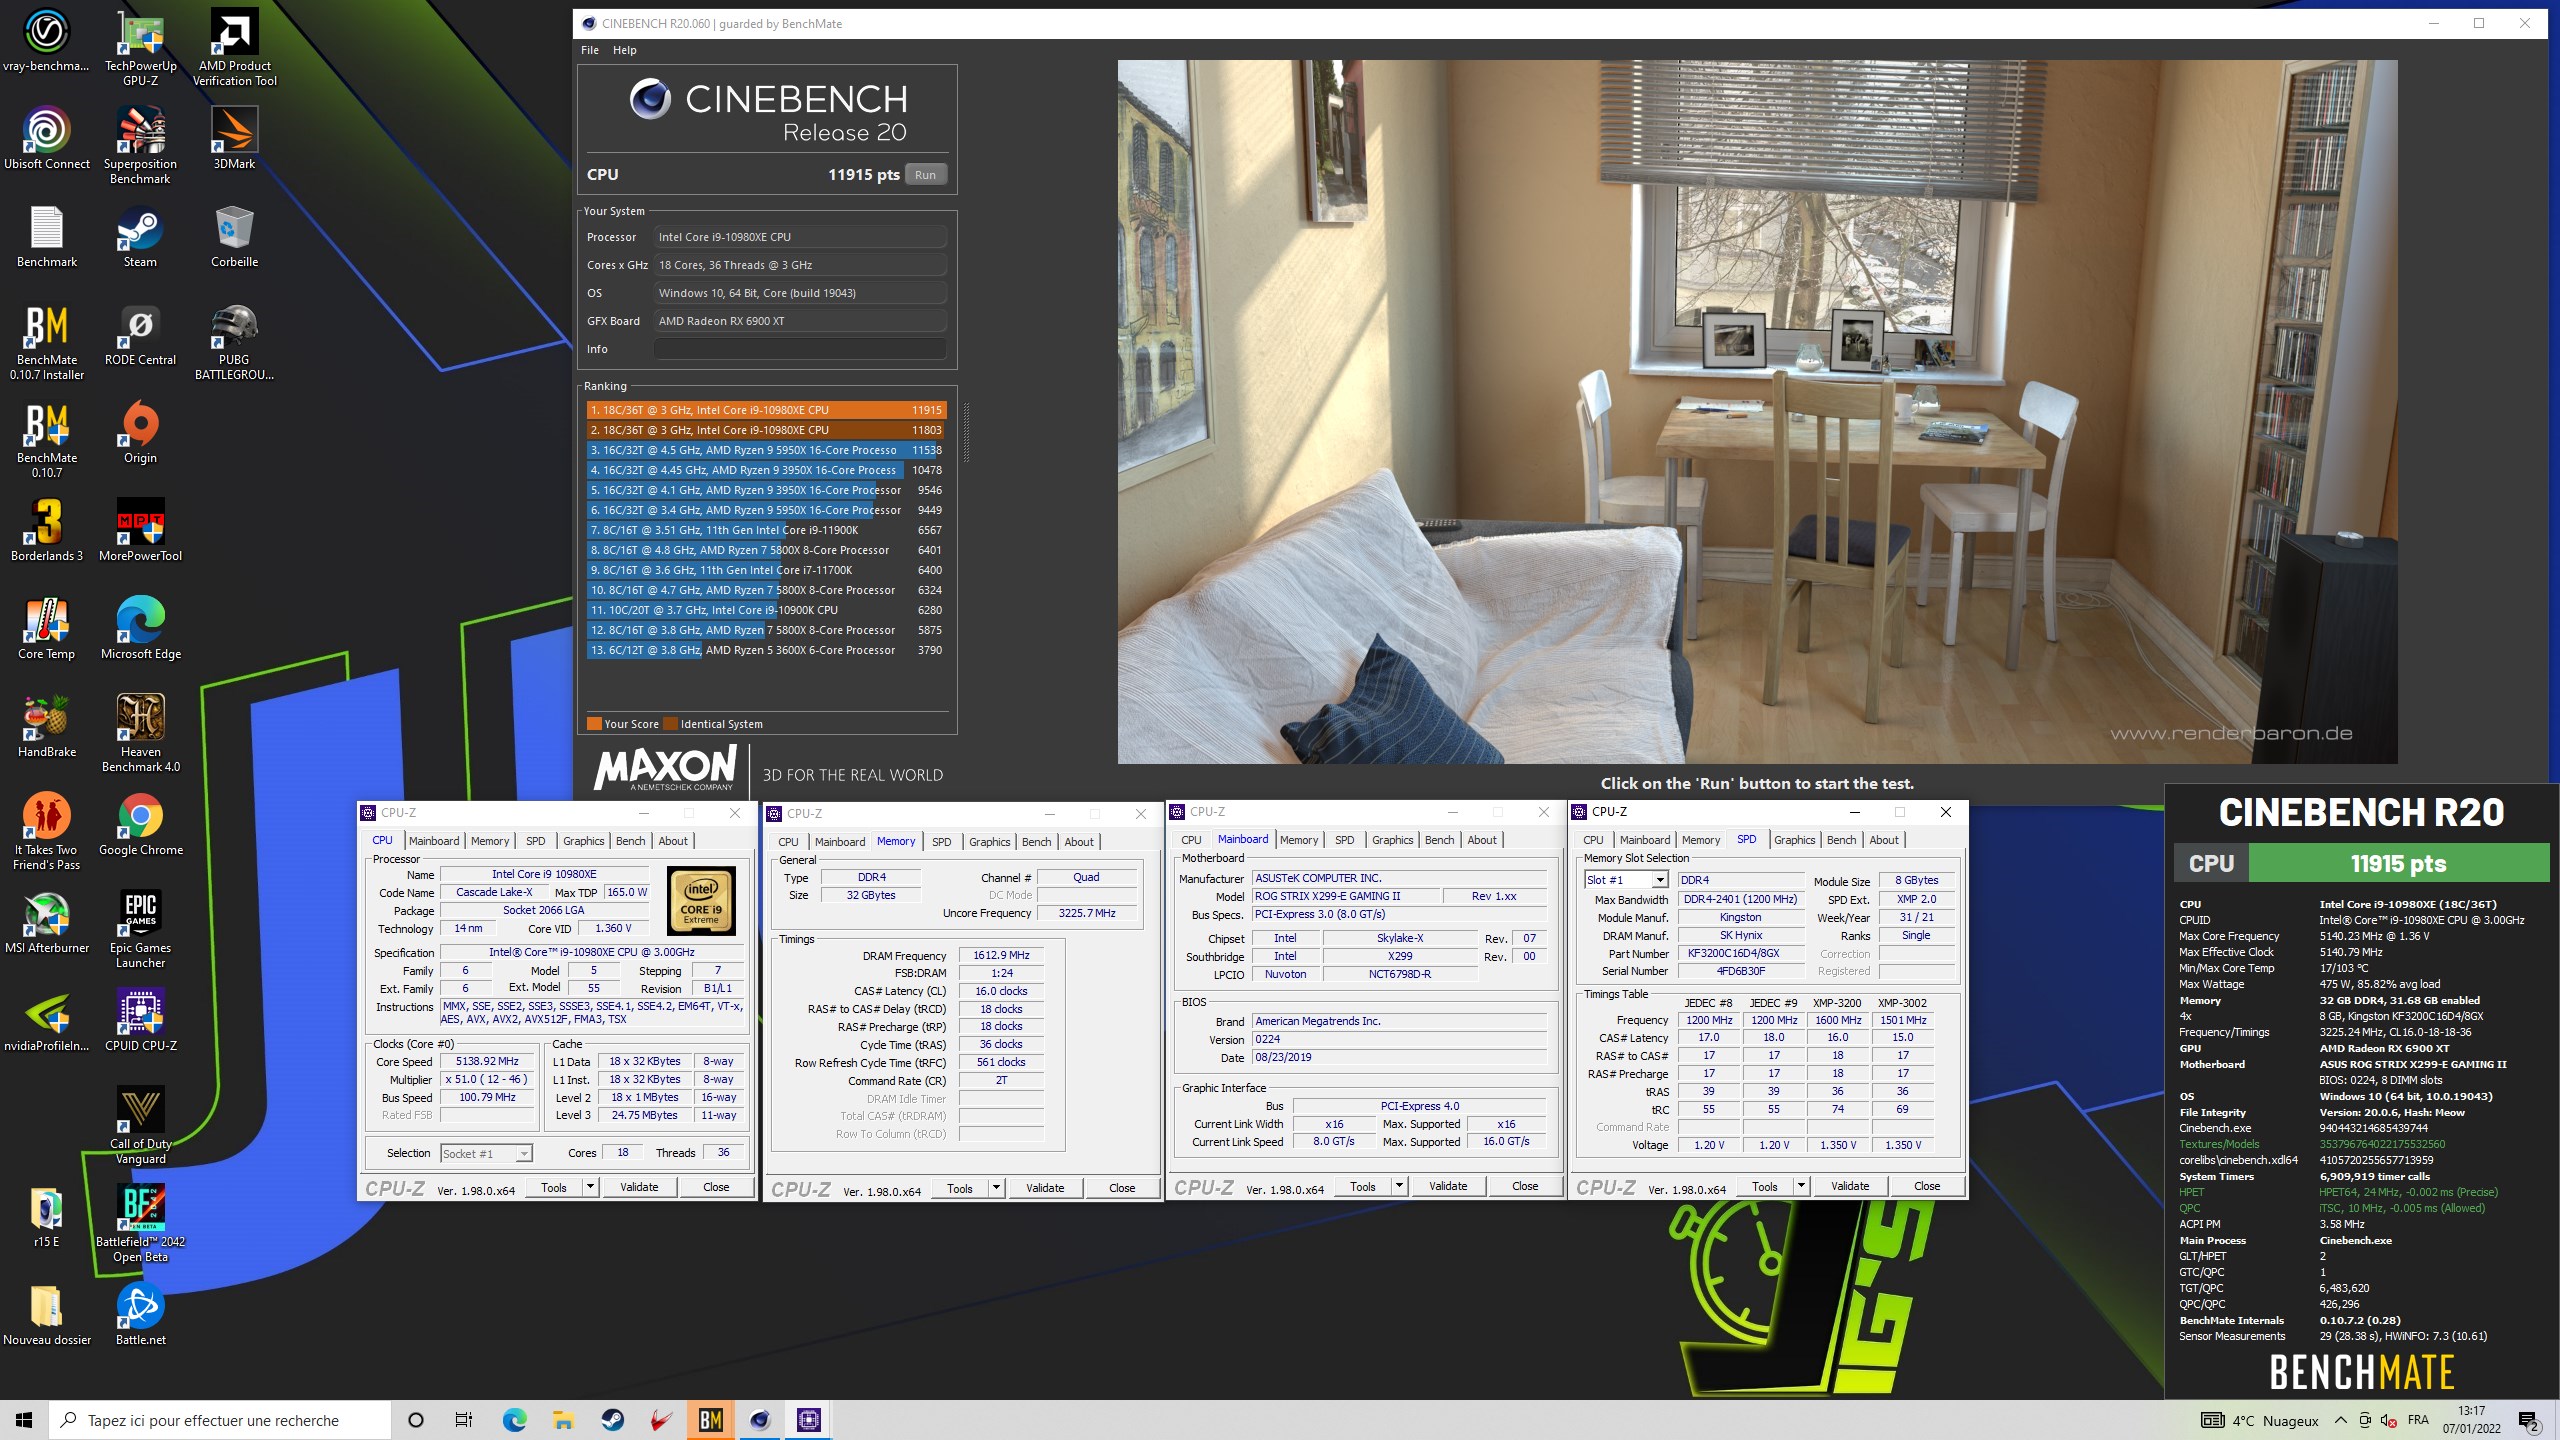Open File menu in Cinebench
This screenshot has height=1440, width=2560.
(590, 50)
